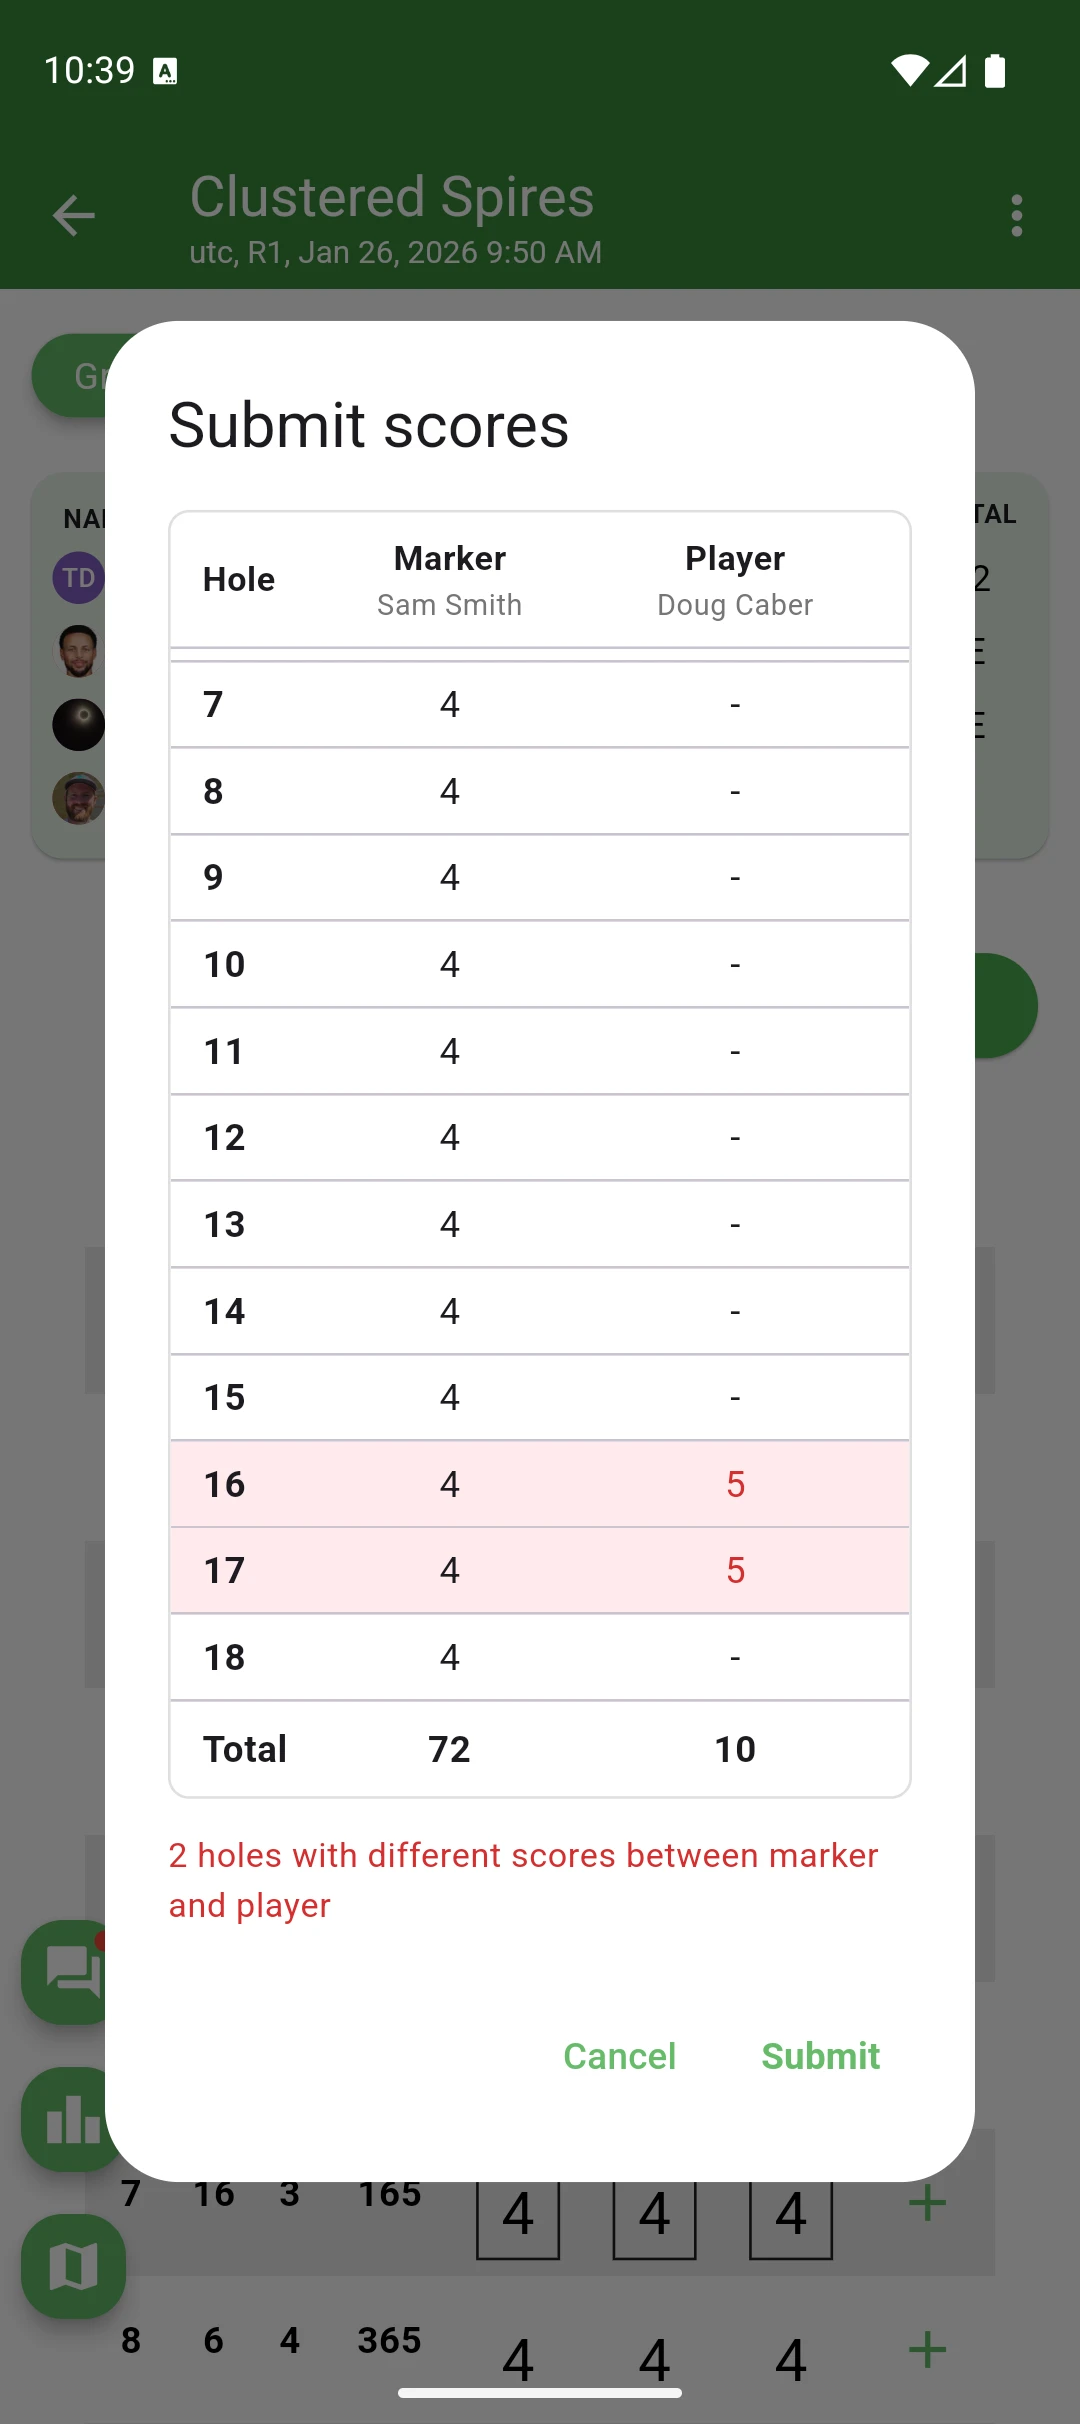Edit the first score box showing 4
This screenshot has width=1080, height=2424.
[518, 2215]
